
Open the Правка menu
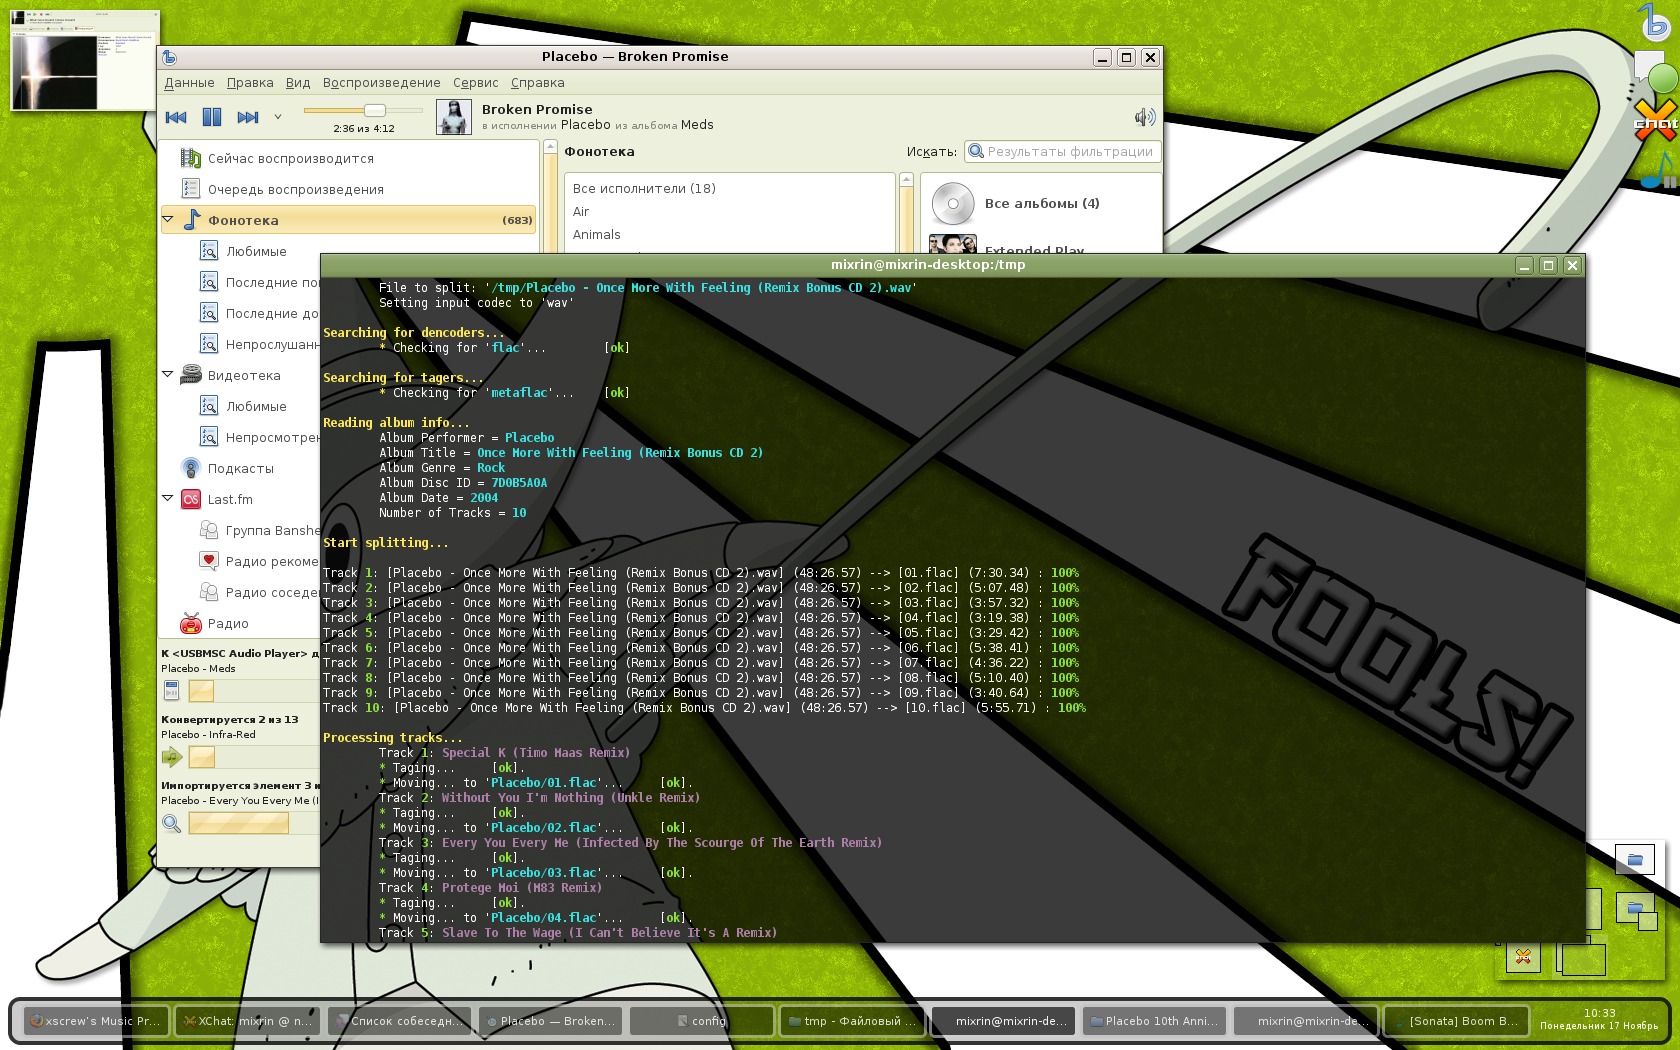click(x=250, y=83)
